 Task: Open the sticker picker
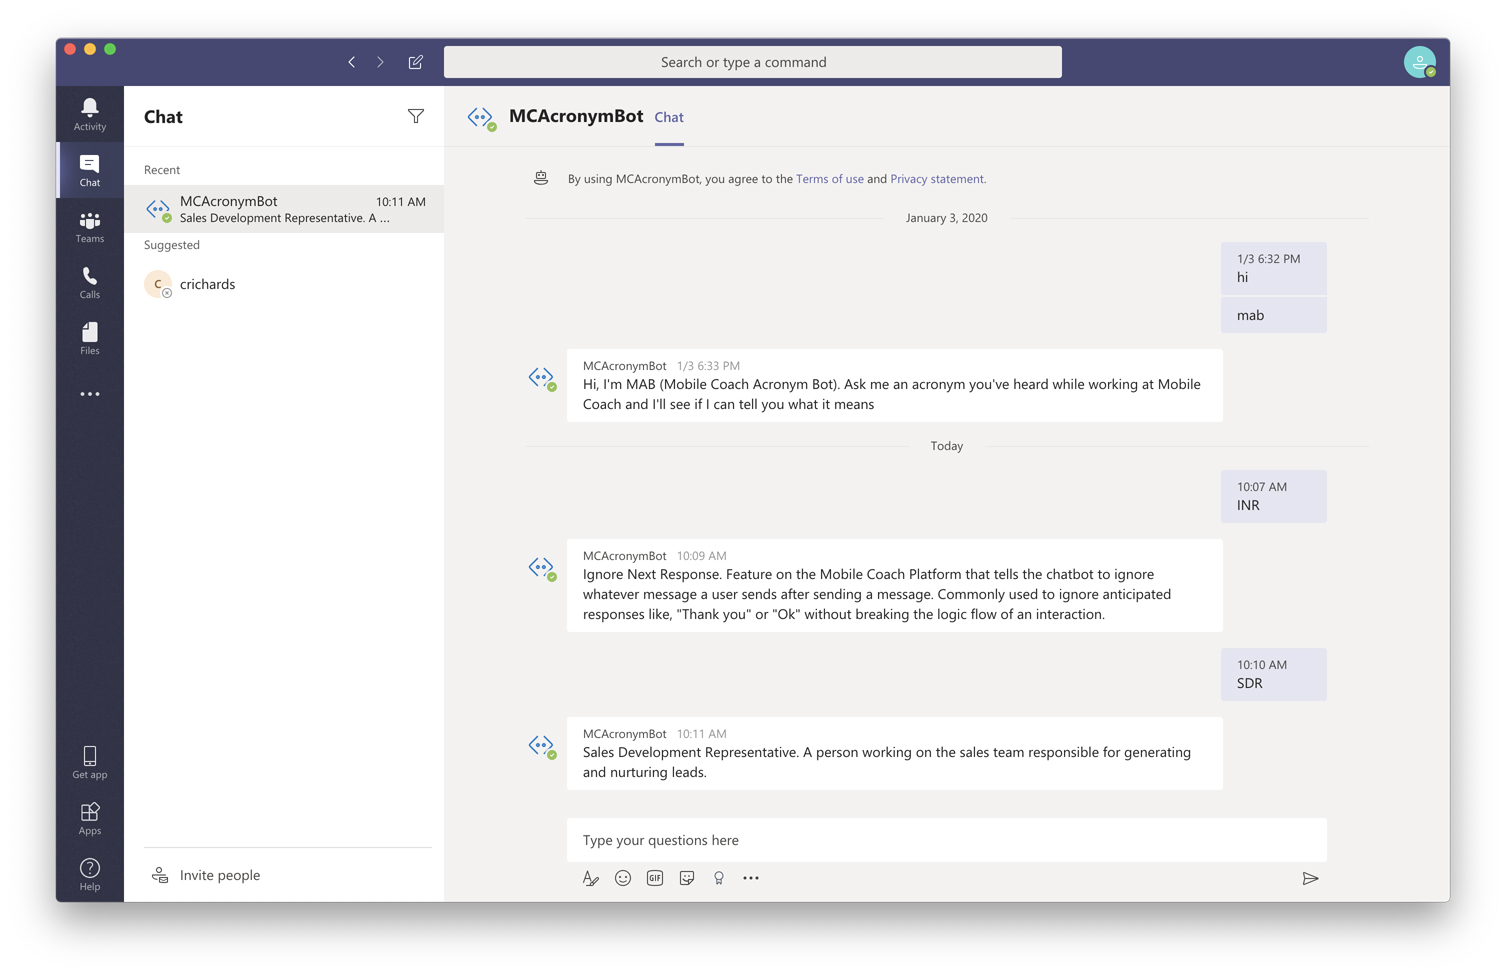(687, 878)
